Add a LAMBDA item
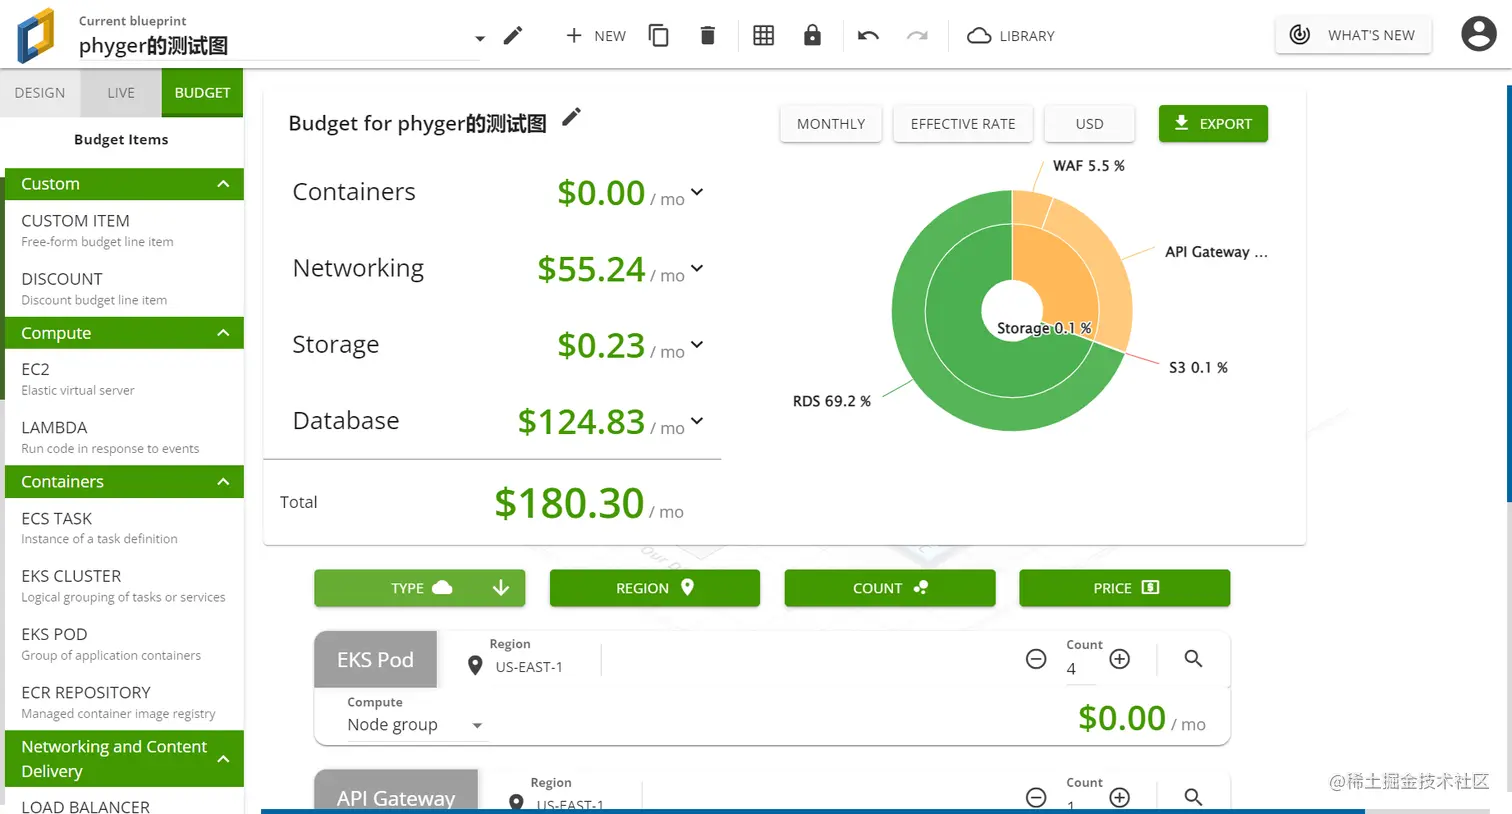The height and width of the screenshot is (814, 1512). [124, 437]
